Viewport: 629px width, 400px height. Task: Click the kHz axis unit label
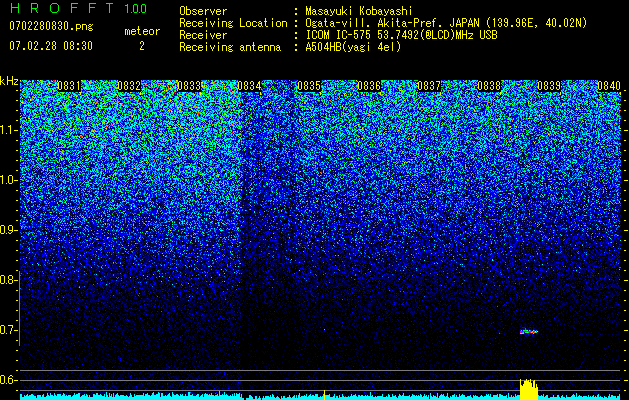(x=9, y=81)
